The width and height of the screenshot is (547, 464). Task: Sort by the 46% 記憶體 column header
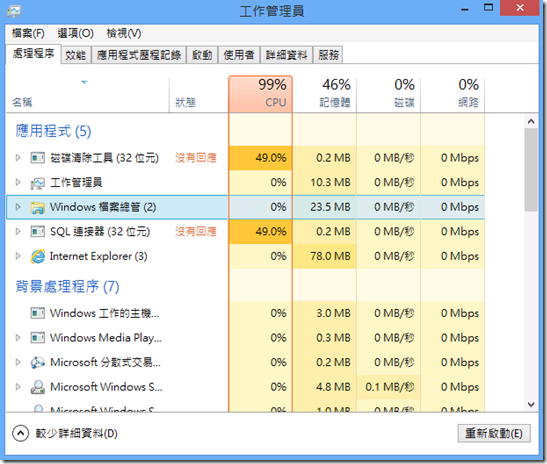point(324,95)
